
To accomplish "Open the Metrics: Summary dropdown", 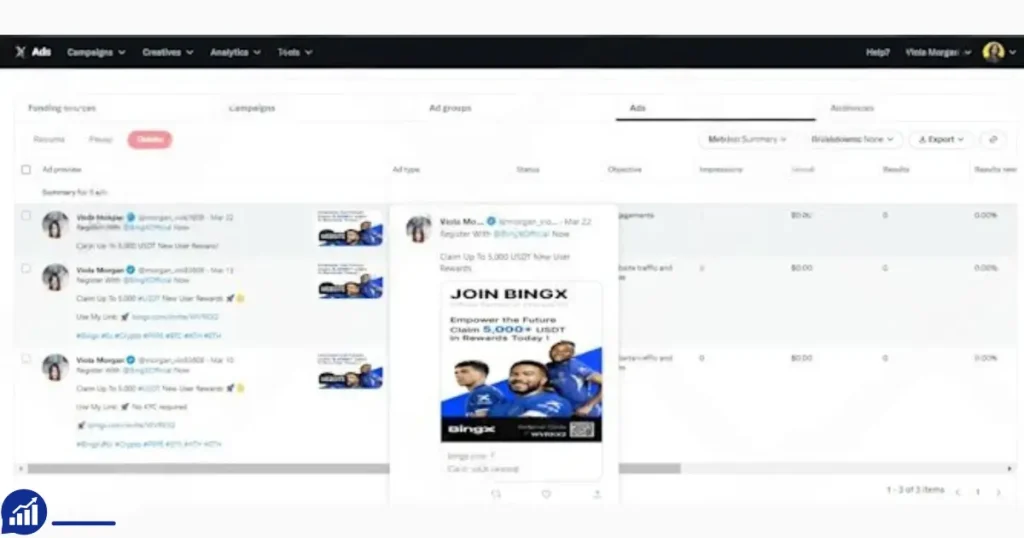I will click(x=747, y=139).
